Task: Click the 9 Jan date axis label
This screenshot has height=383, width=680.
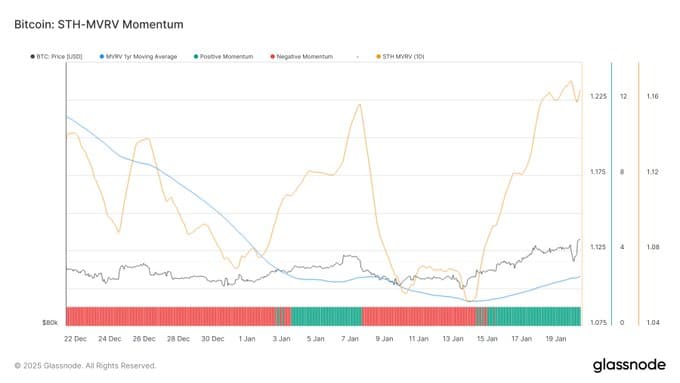Action: (384, 339)
